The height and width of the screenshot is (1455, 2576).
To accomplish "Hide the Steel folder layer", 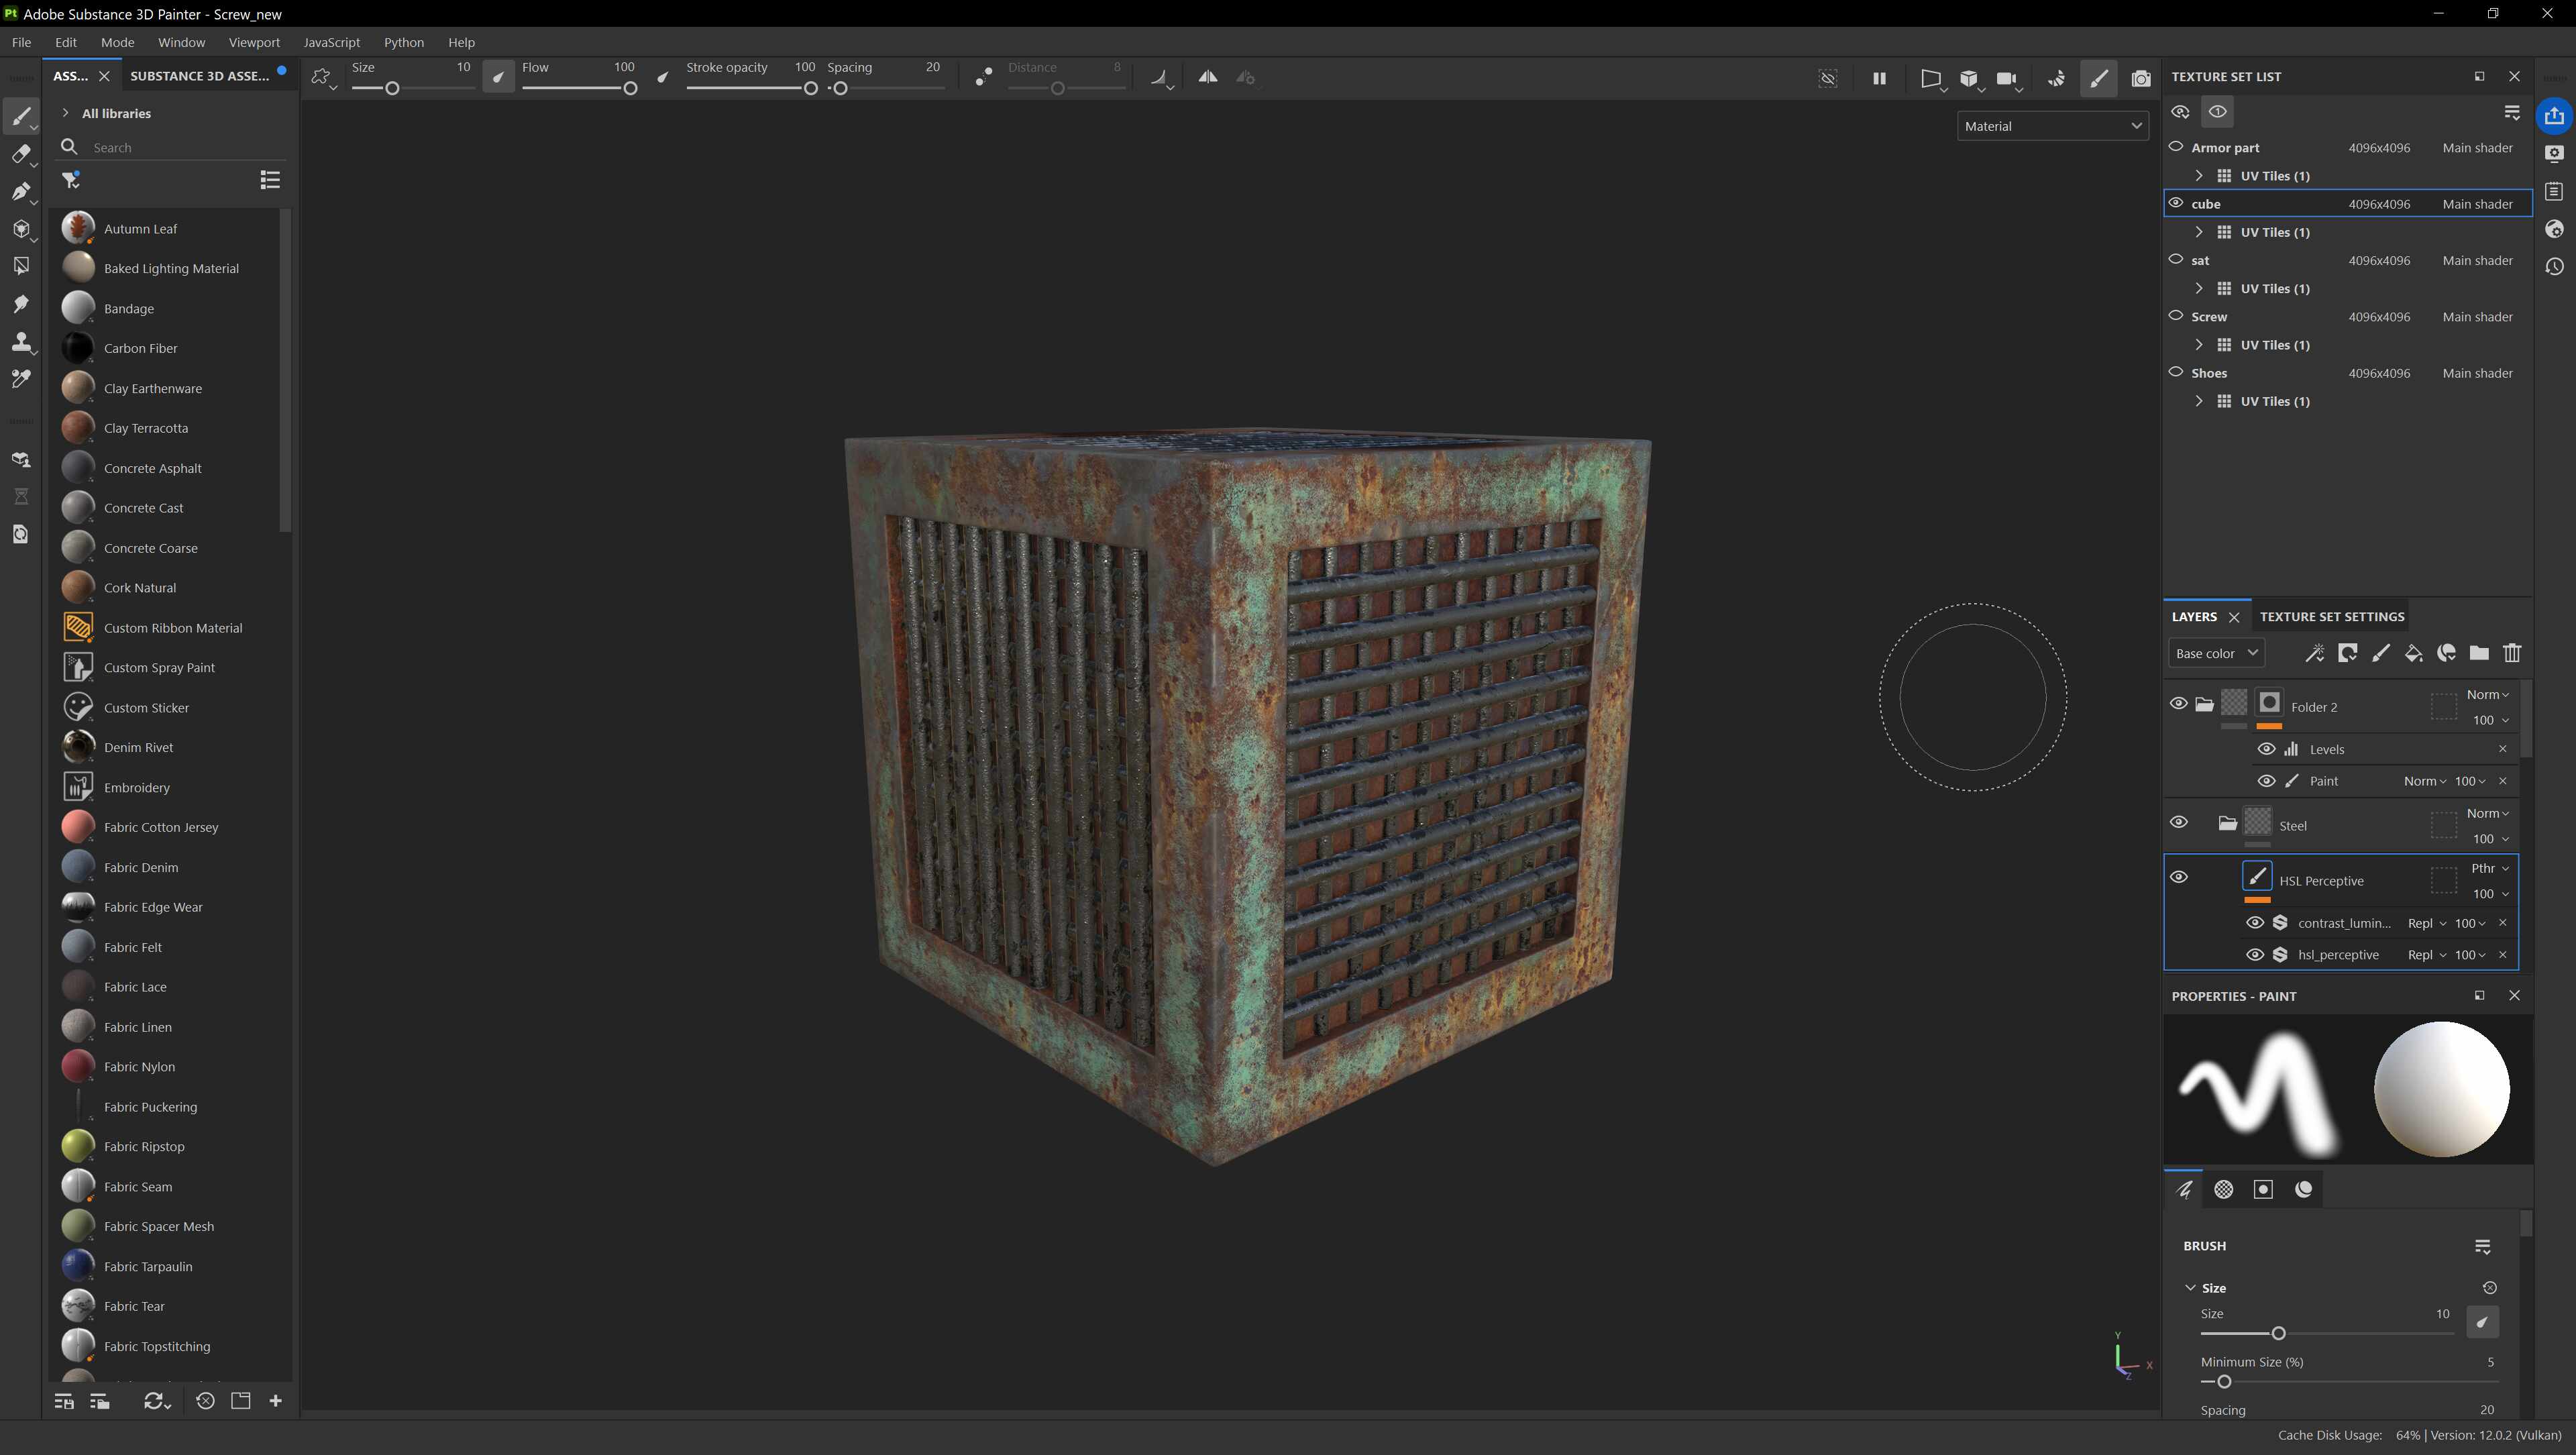I will [x=2178, y=822].
